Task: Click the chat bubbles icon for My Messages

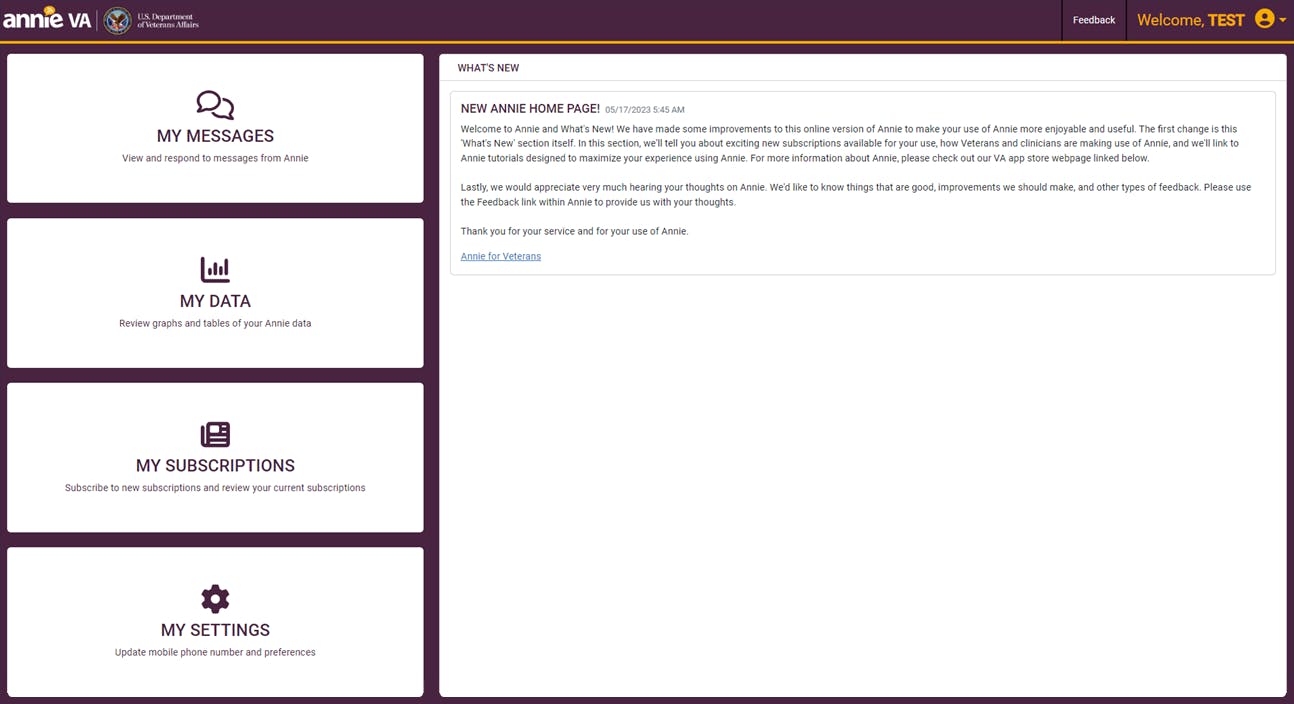Action: click(x=215, y=105)
